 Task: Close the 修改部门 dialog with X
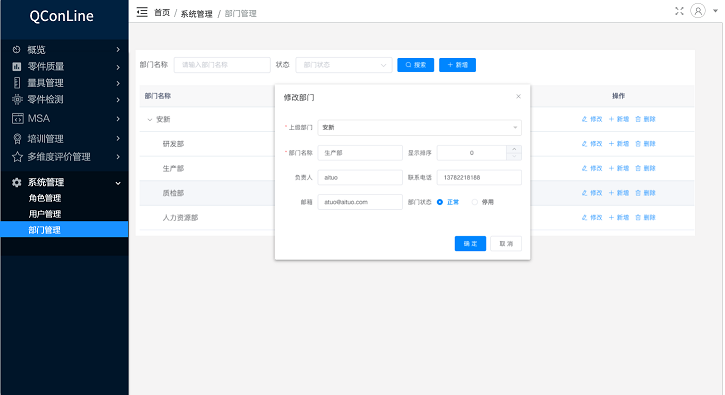[518, 96]
